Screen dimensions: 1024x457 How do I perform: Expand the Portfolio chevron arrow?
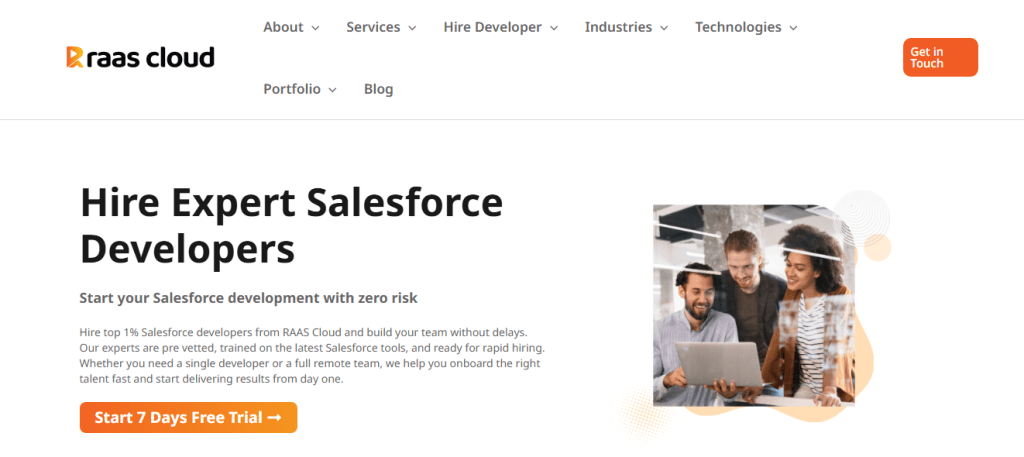[x=332, y=90]
